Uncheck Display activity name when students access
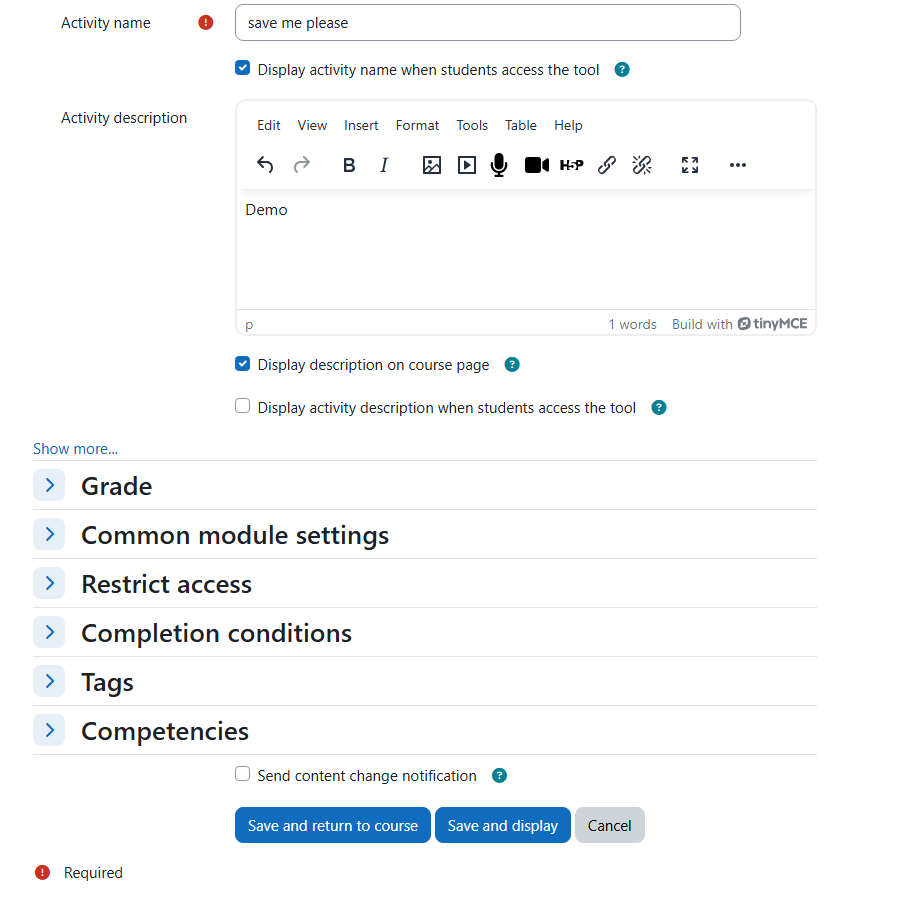 (x=243, y=69)
